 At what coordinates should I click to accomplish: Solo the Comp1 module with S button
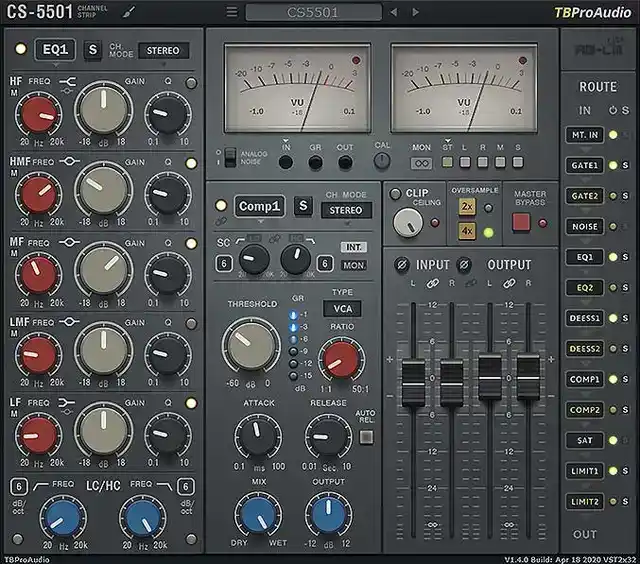coord(303,206)
